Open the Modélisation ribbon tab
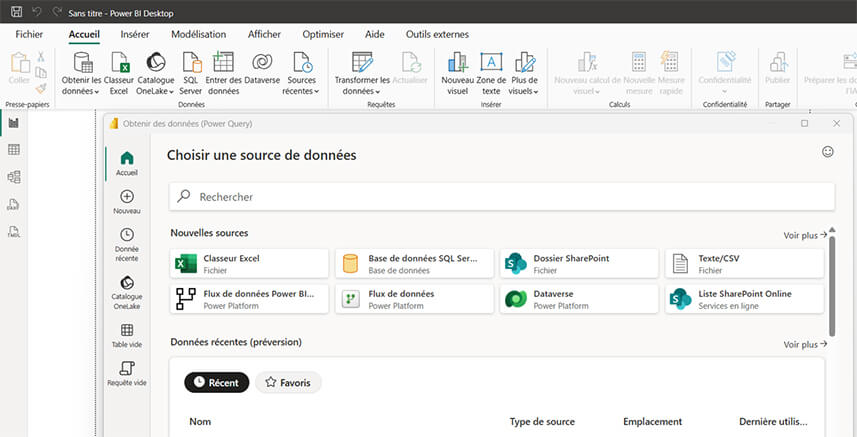Screen dimensions: 857x437 (x=198, y=34)
